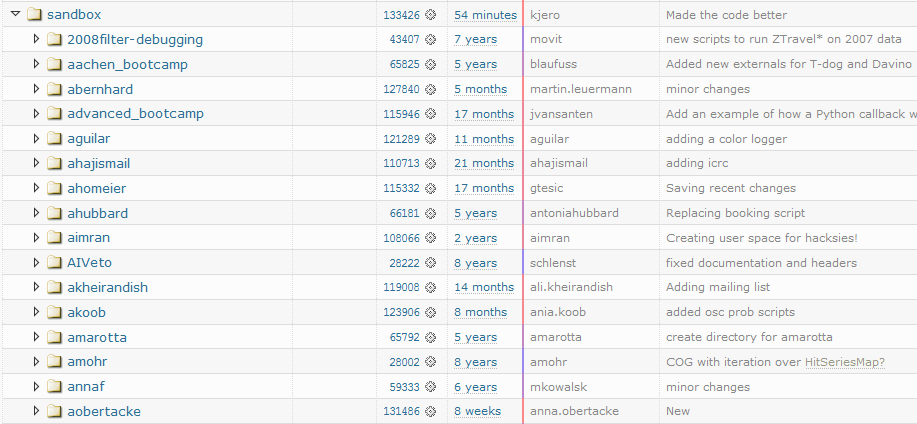Select 'create directory for amarotta' message
Screen dimensions: 917x424
(749, 337)
